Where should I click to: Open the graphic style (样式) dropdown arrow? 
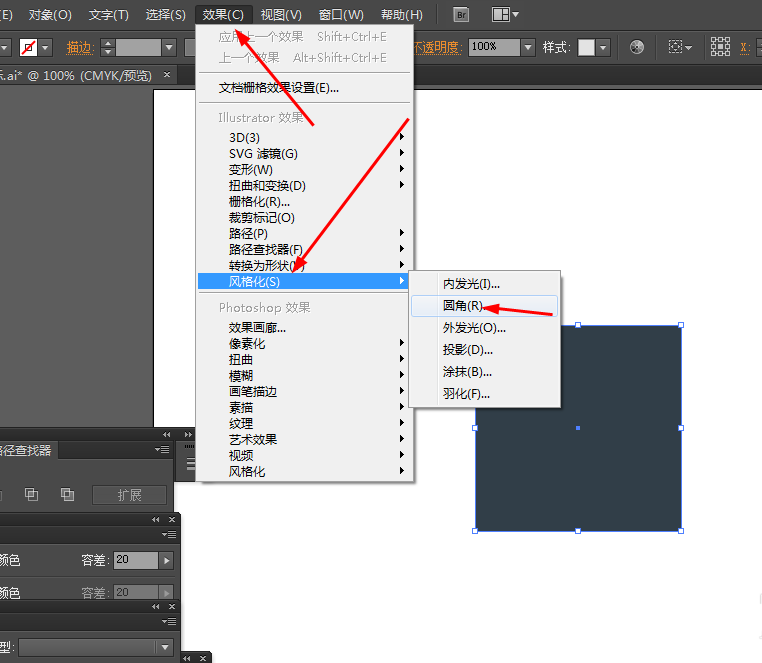604,47
